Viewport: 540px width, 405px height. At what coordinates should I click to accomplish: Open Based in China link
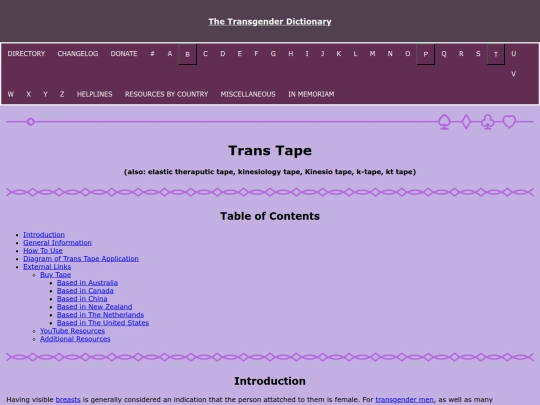[82, 299]
